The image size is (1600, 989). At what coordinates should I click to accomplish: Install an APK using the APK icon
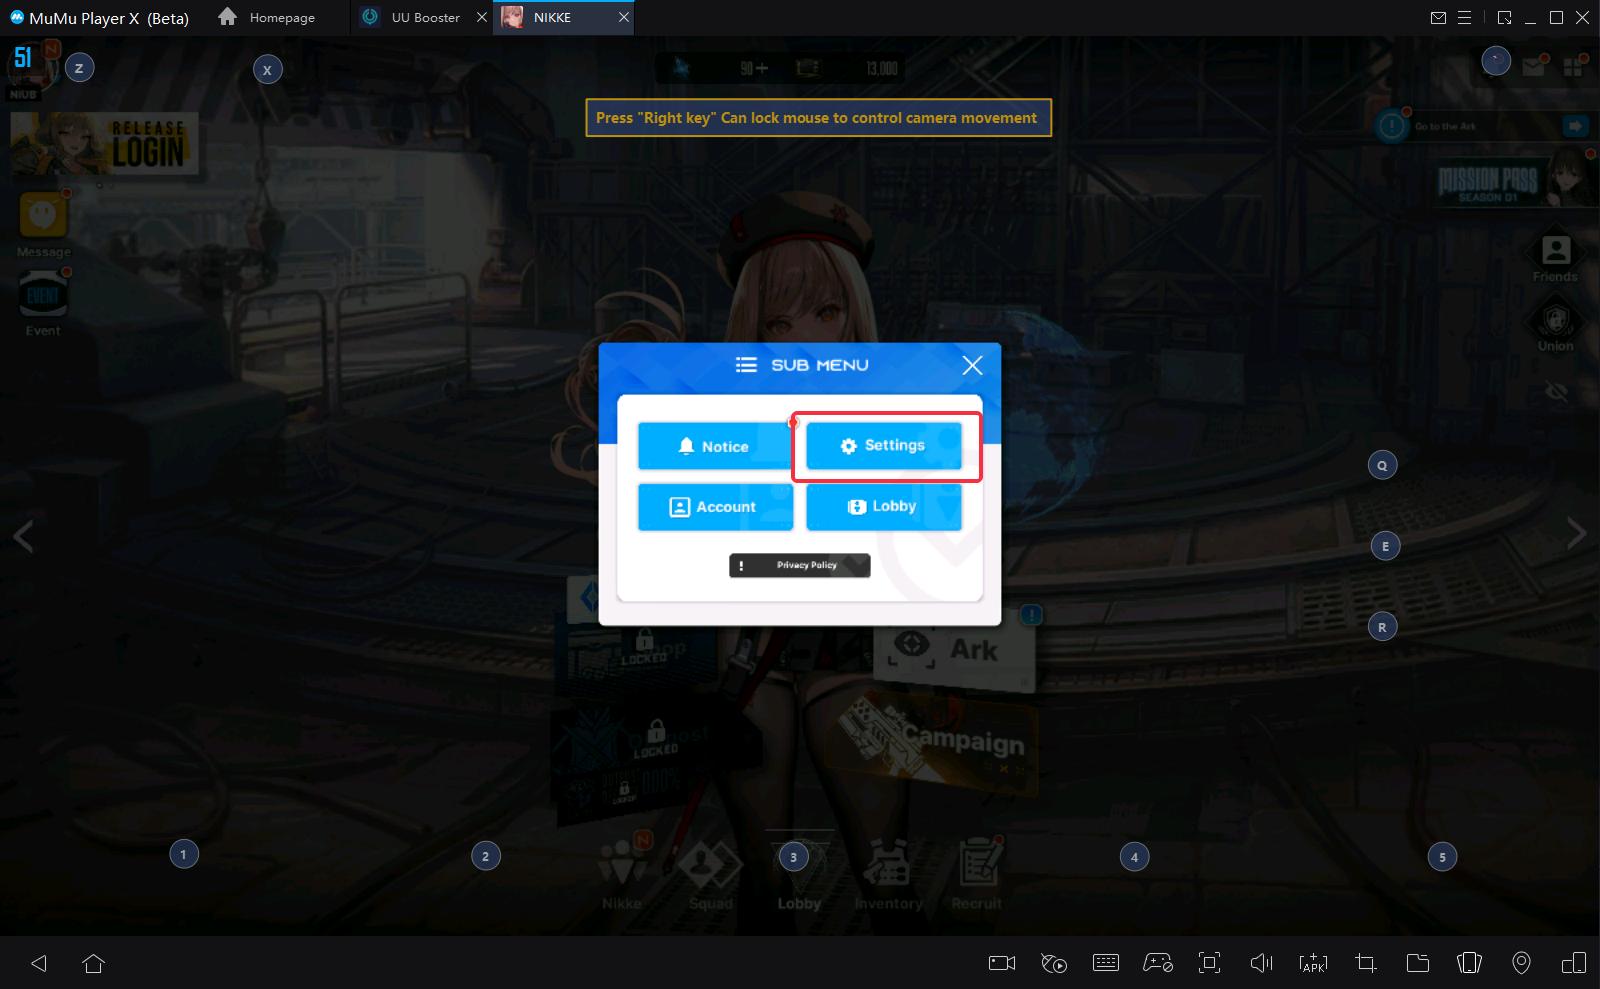pos(1313,963)
